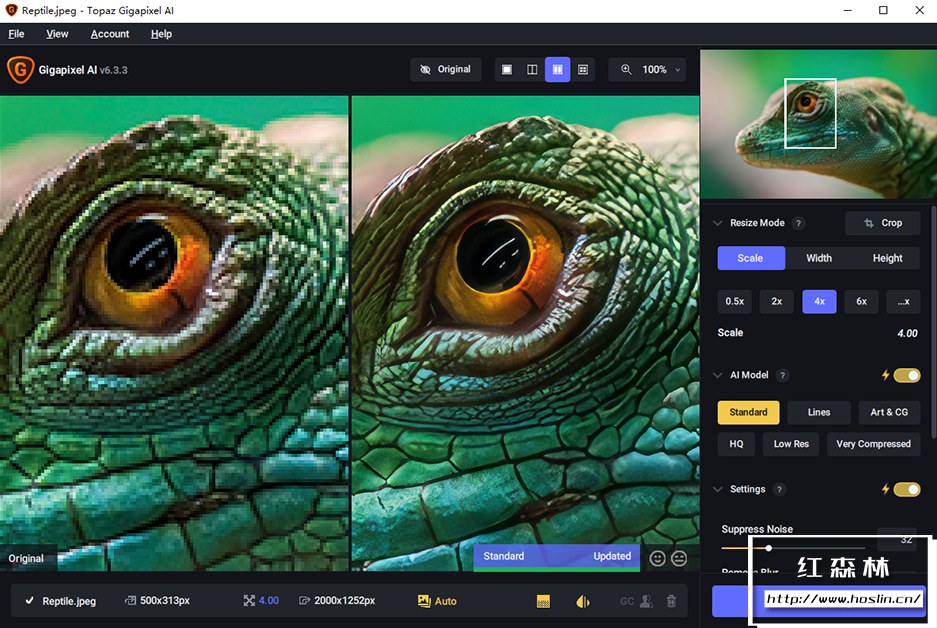Click the yellow blur removal icon in file row

[583, 601]
